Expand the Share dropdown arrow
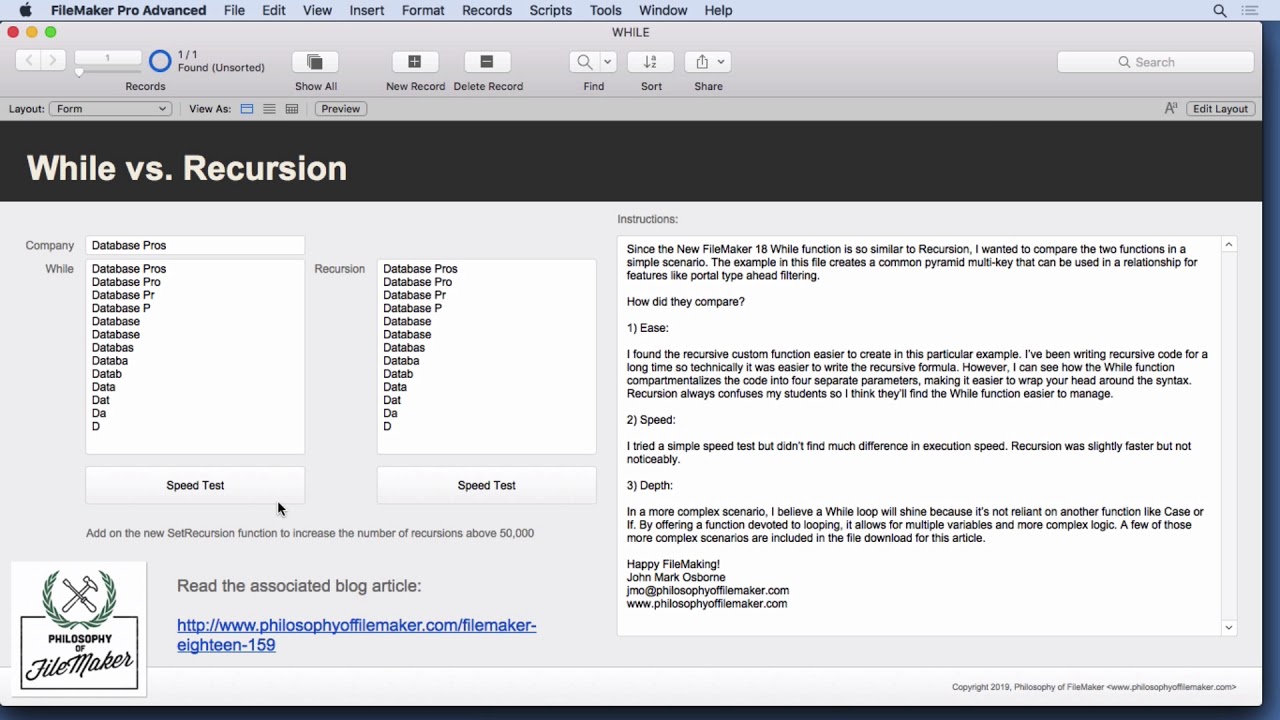 (721, 62)
